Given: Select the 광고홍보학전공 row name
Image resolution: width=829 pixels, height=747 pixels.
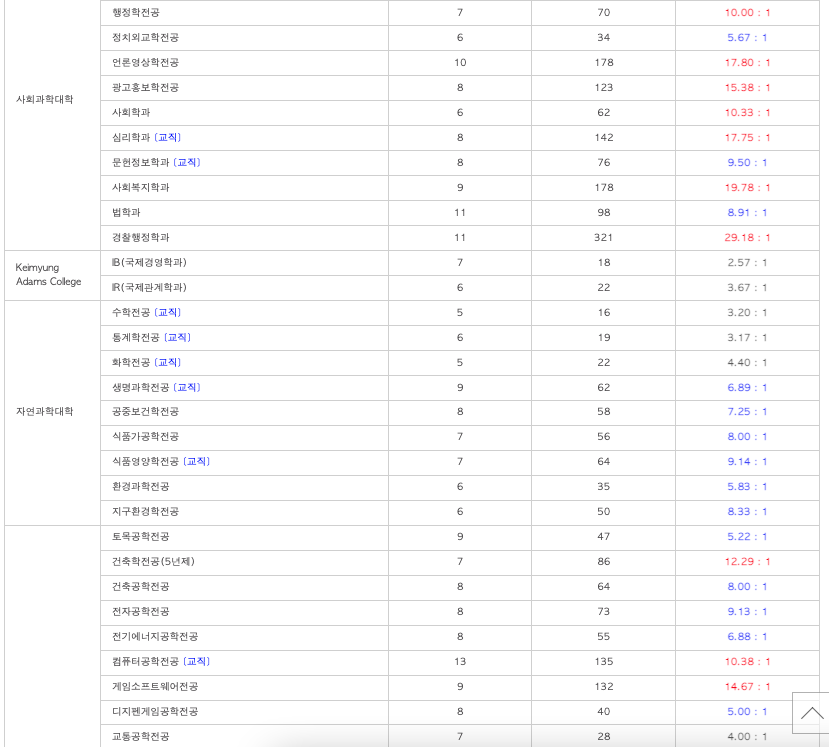Looking at the screenshot, I should pos(145,87).
